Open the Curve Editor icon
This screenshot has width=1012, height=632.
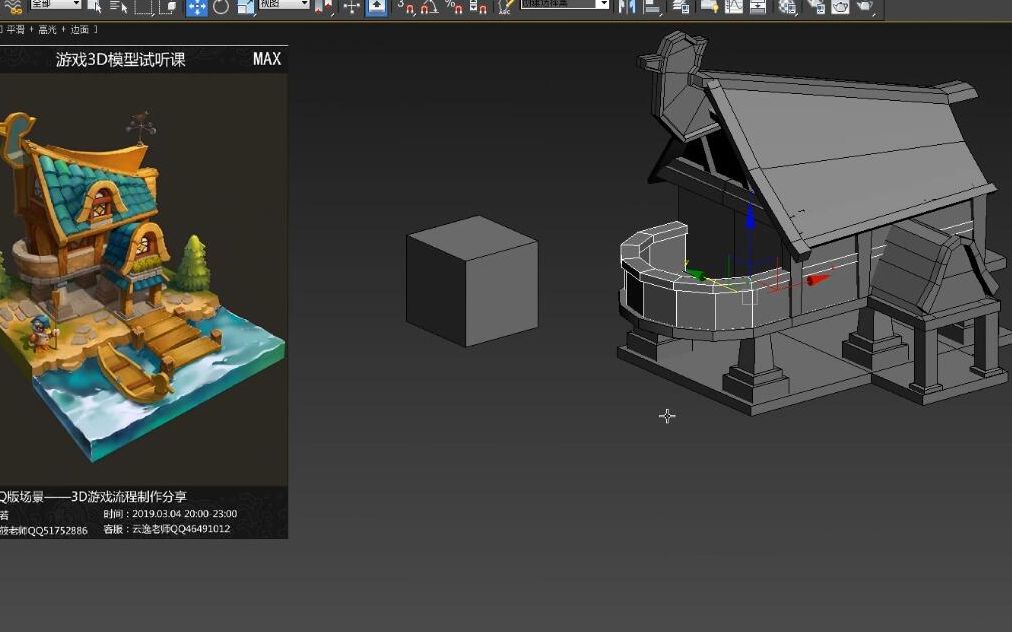732,8
